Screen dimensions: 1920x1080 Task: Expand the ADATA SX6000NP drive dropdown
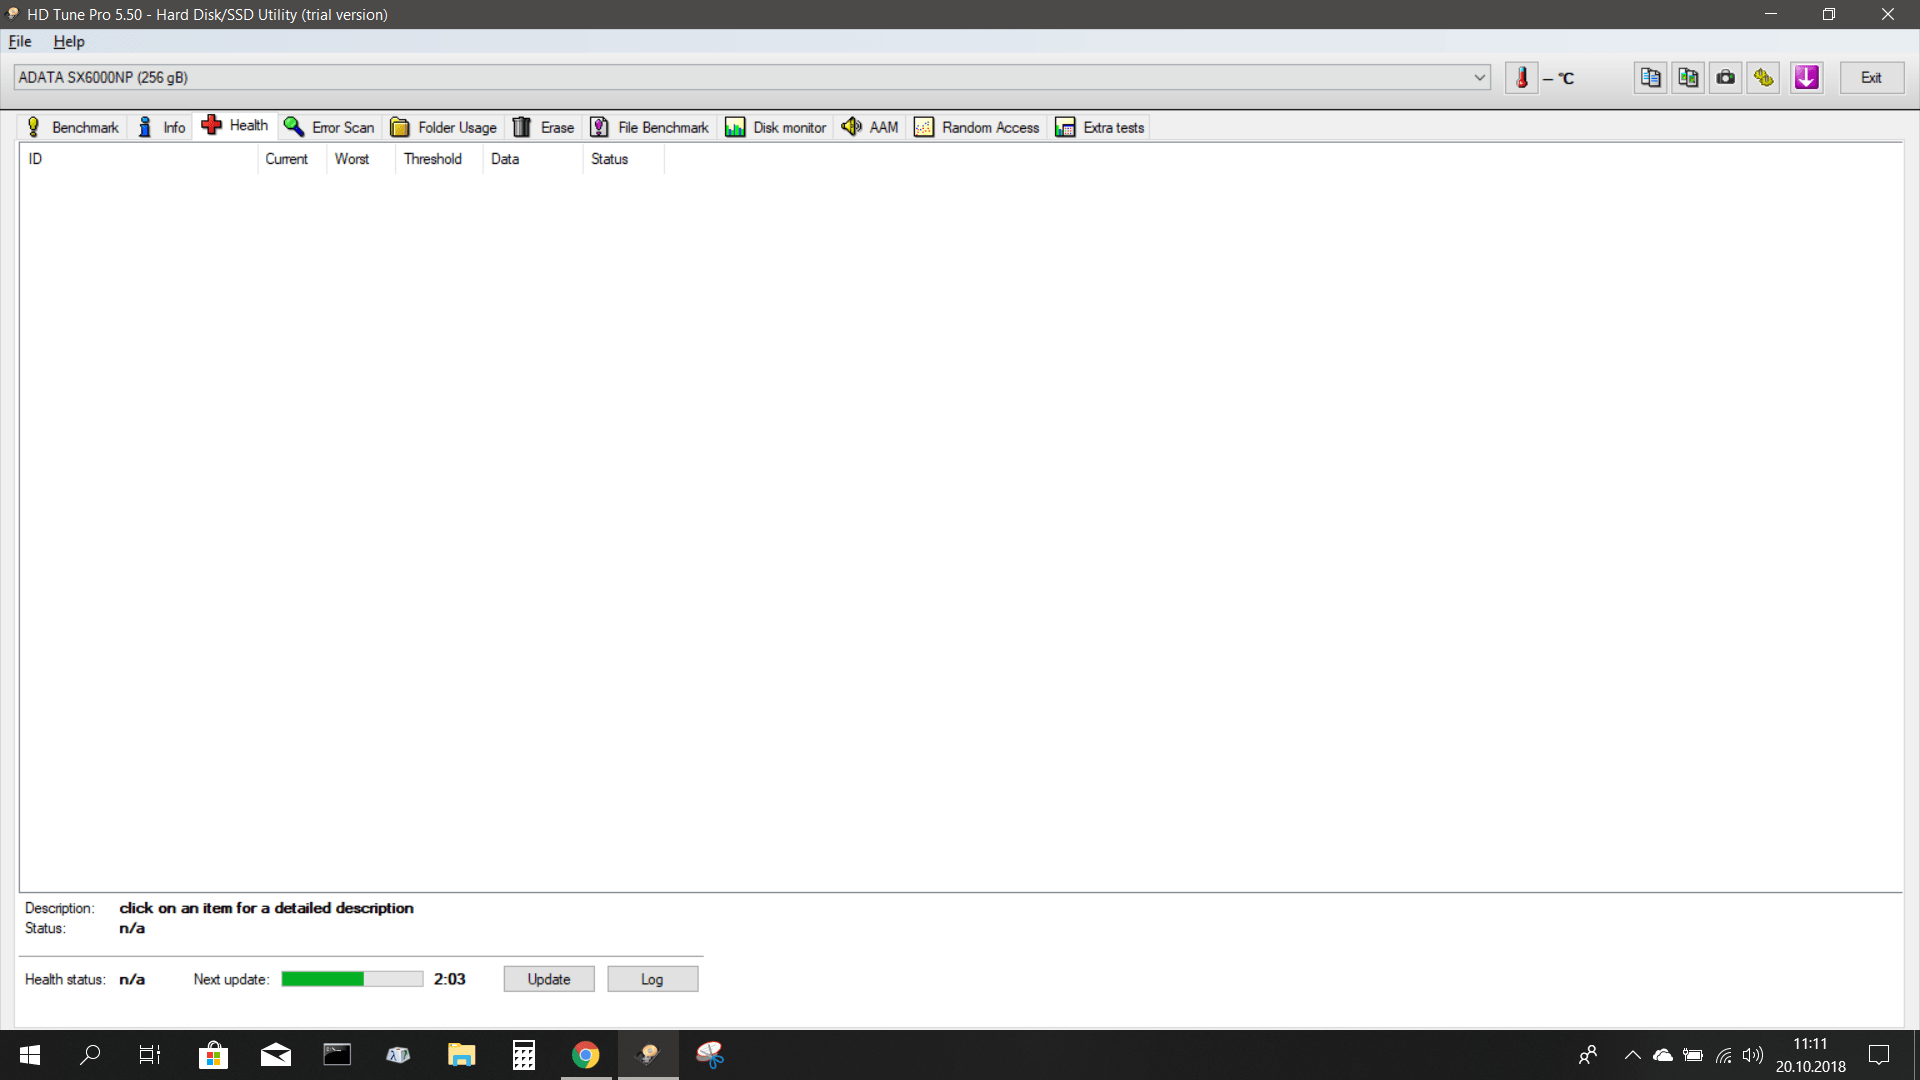[x=1479, y=78]
